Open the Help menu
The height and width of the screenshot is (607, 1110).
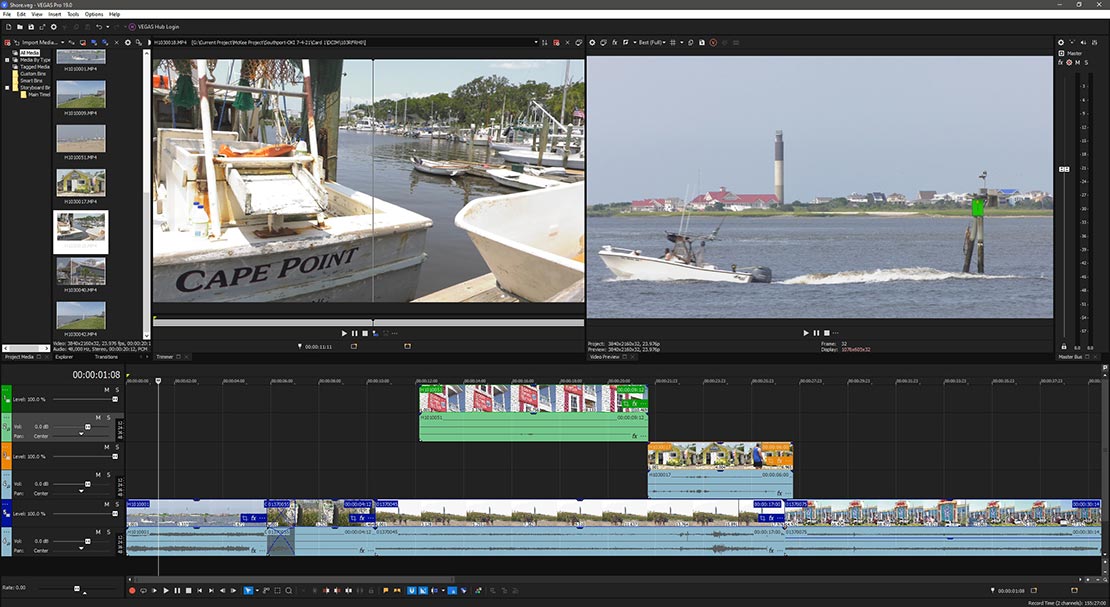click(x=114, y=14)
